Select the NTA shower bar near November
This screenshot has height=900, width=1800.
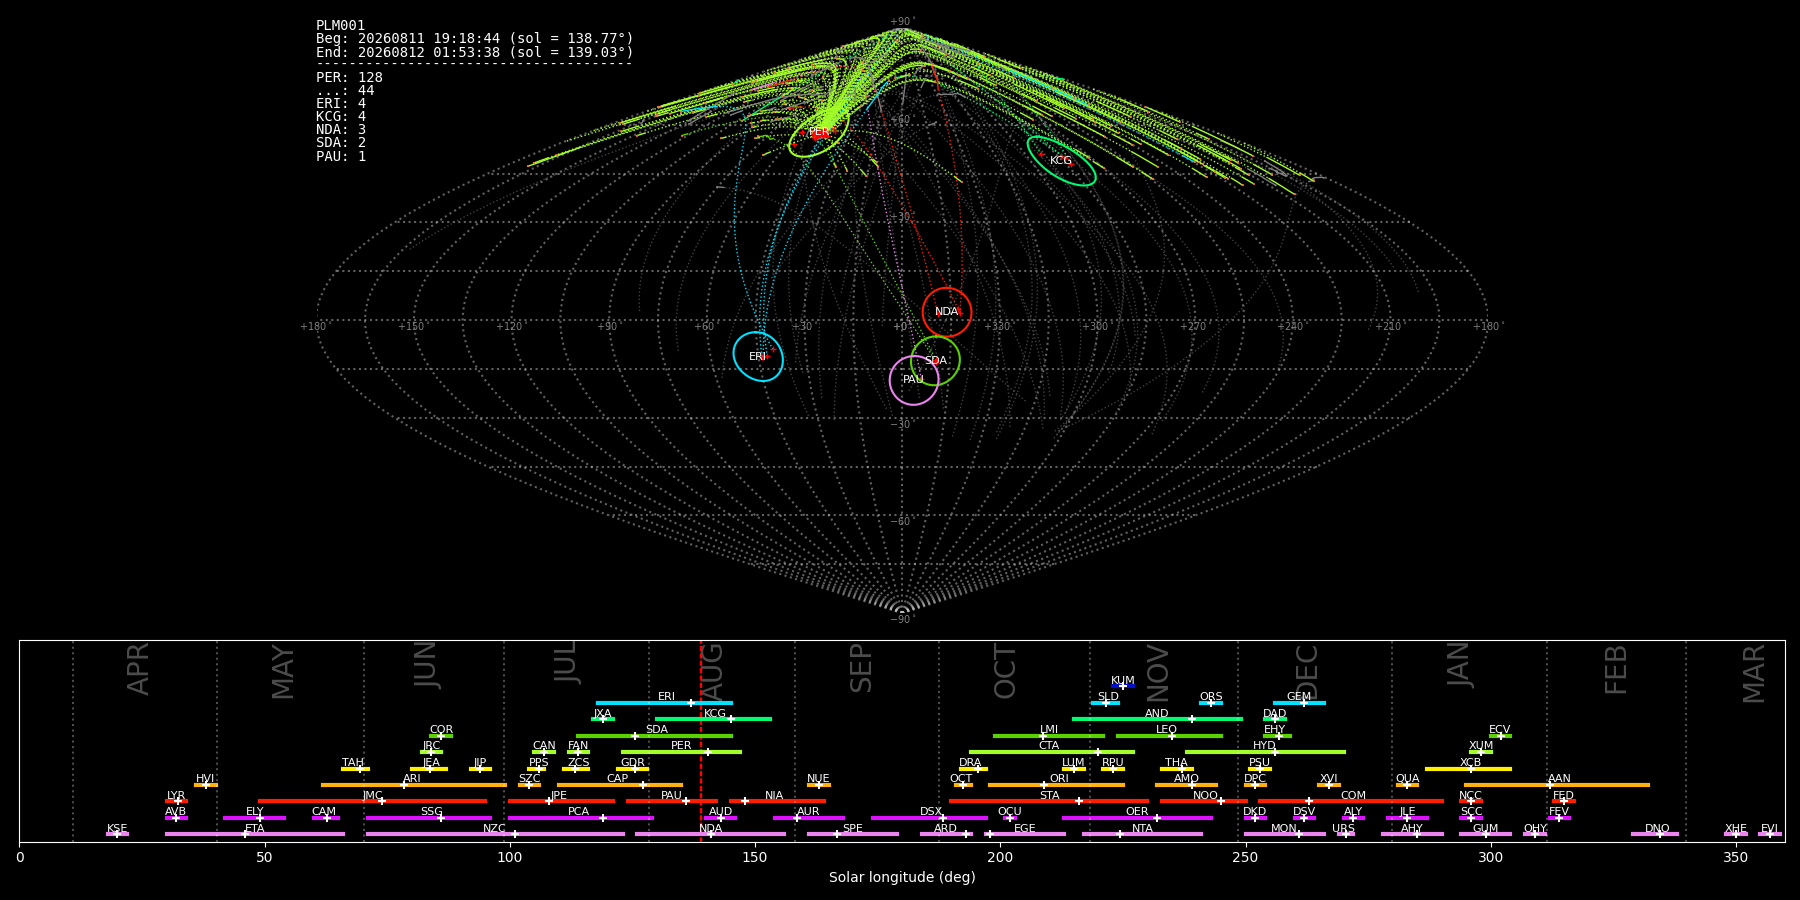[1142, 833]
